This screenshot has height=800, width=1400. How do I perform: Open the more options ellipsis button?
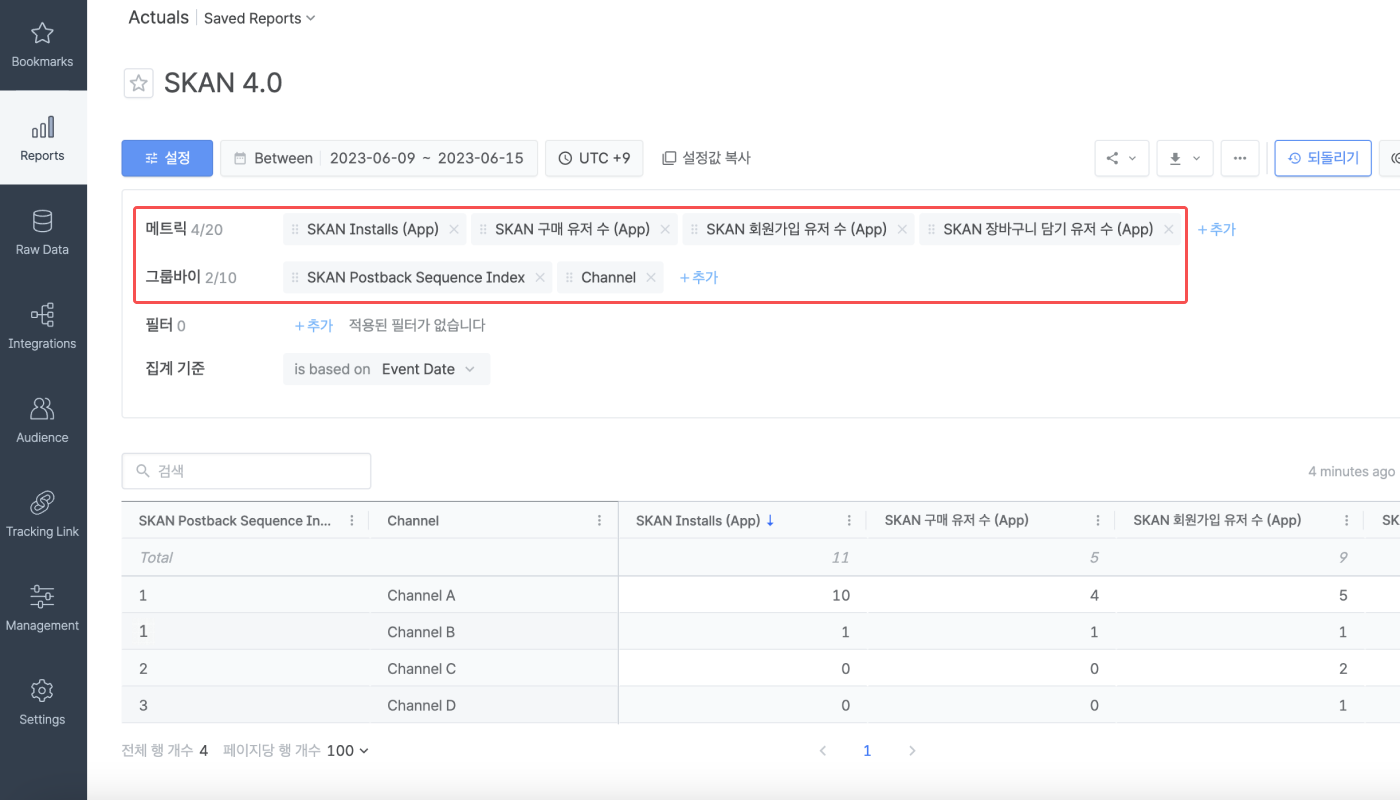click(1240, 158)
